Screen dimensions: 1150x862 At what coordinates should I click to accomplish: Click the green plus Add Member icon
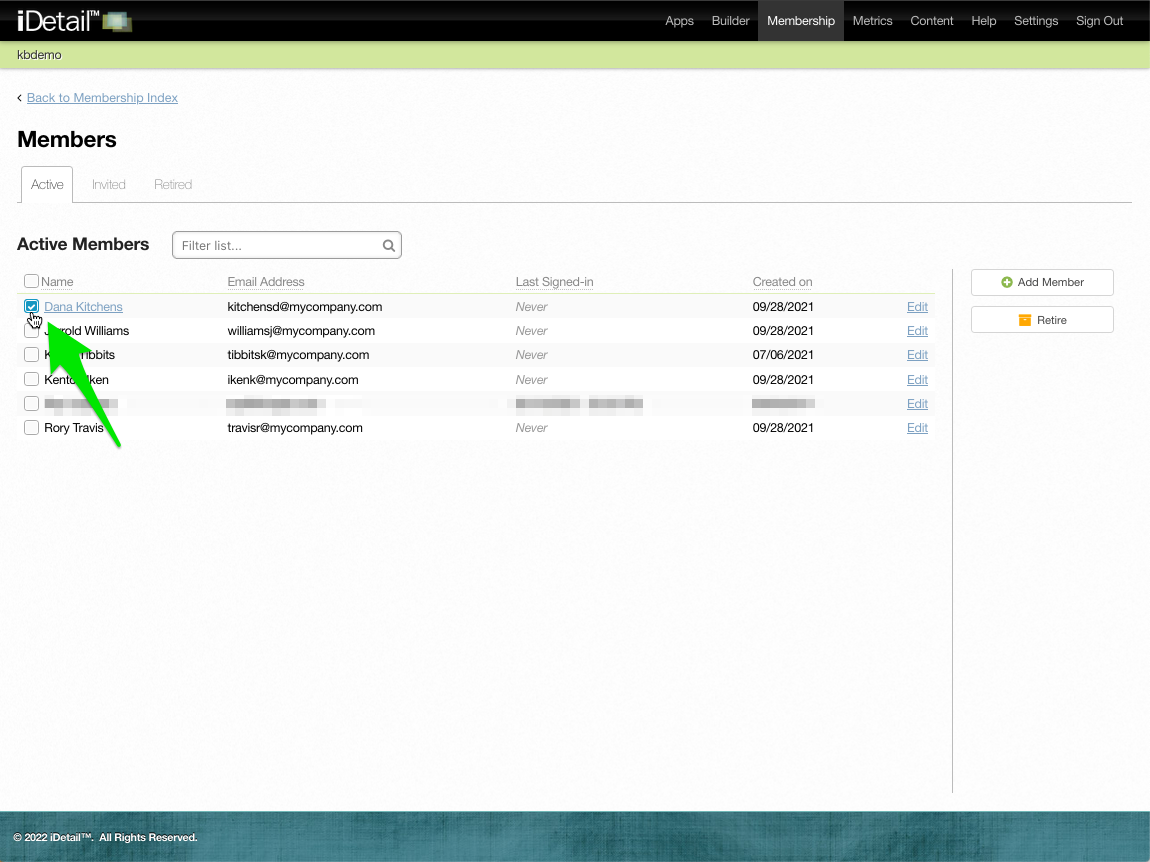(x=1007, y=283)
